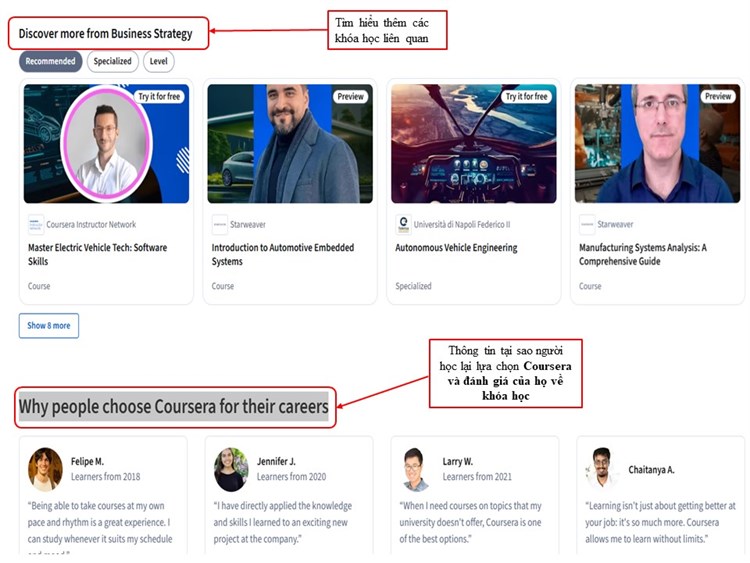The width and height of the screenshot is (750, 563).
Task: Click Preview badge on Manufacturing Systems thumbnail
Action: coord(718,97)
